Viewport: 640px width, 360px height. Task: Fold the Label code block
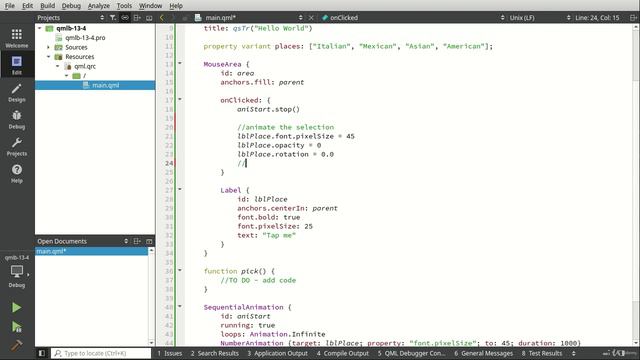[180, 190]
